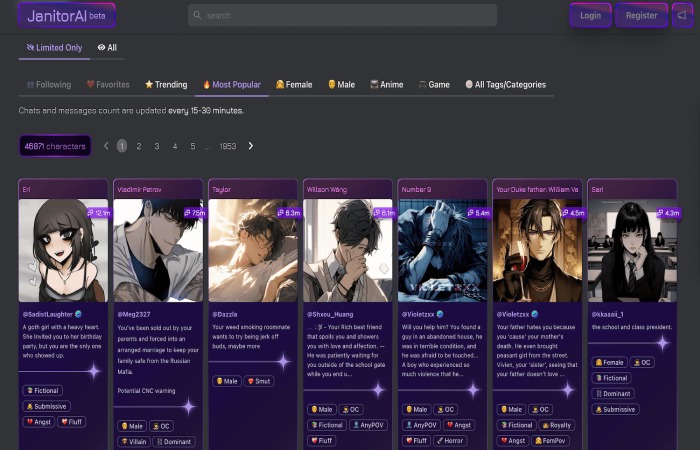This screenshot has width=700, height=450.
Task: Click the 8.3m chat count on Taylor
Action: click(289, 213)
